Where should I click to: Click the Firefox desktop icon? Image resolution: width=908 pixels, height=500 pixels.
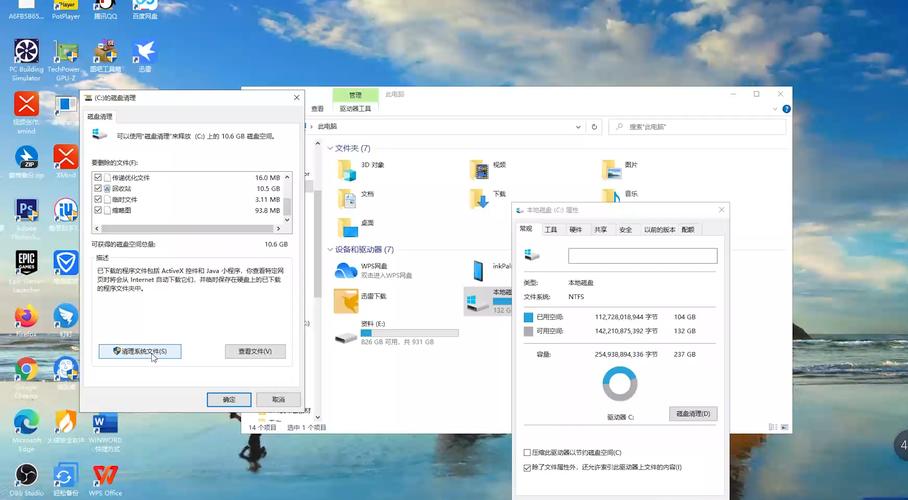[26, 318]
